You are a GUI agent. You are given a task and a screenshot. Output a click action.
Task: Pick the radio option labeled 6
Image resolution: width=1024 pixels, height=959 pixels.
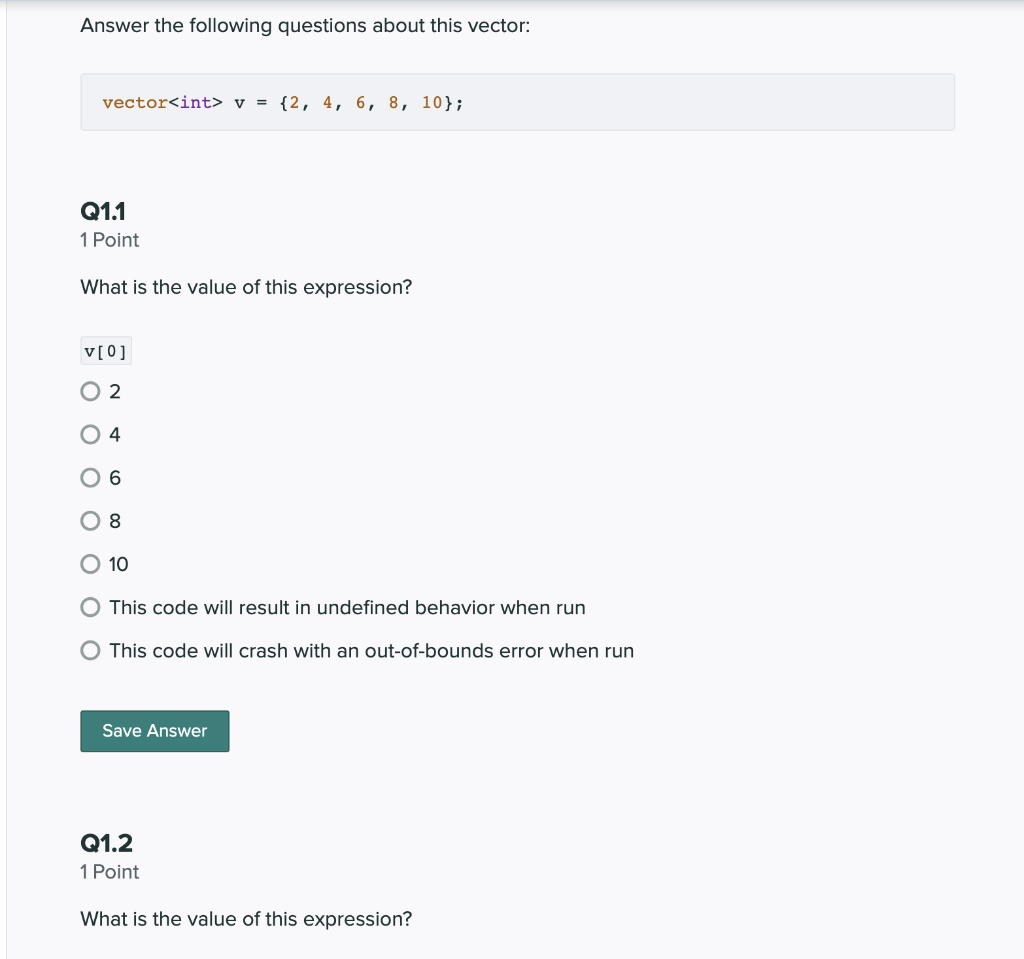(x=90, y=478)
